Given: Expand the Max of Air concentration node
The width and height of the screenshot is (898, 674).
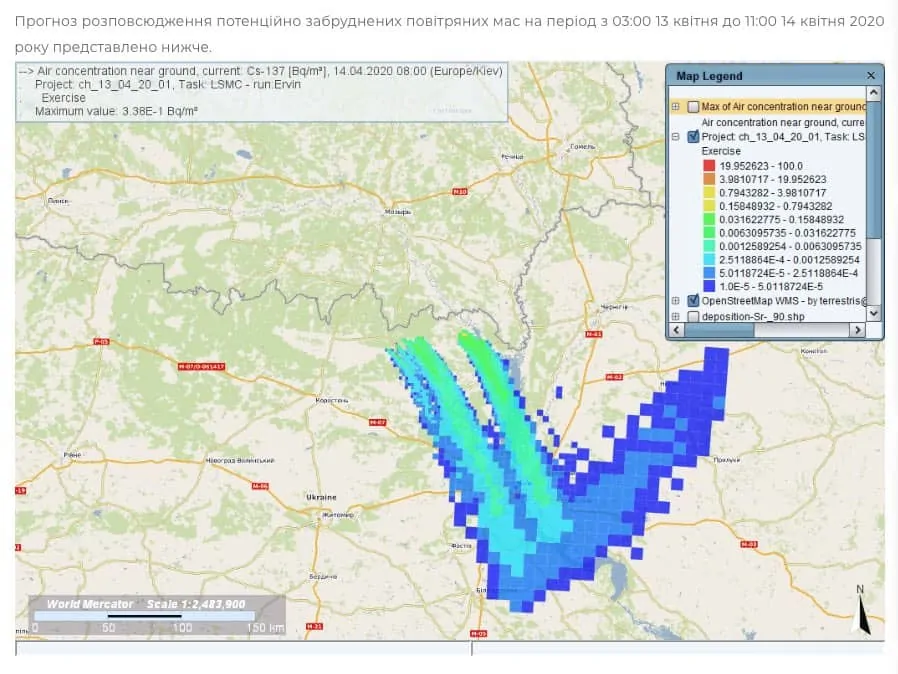Looking at the screenshot, I should coord(676,106).
